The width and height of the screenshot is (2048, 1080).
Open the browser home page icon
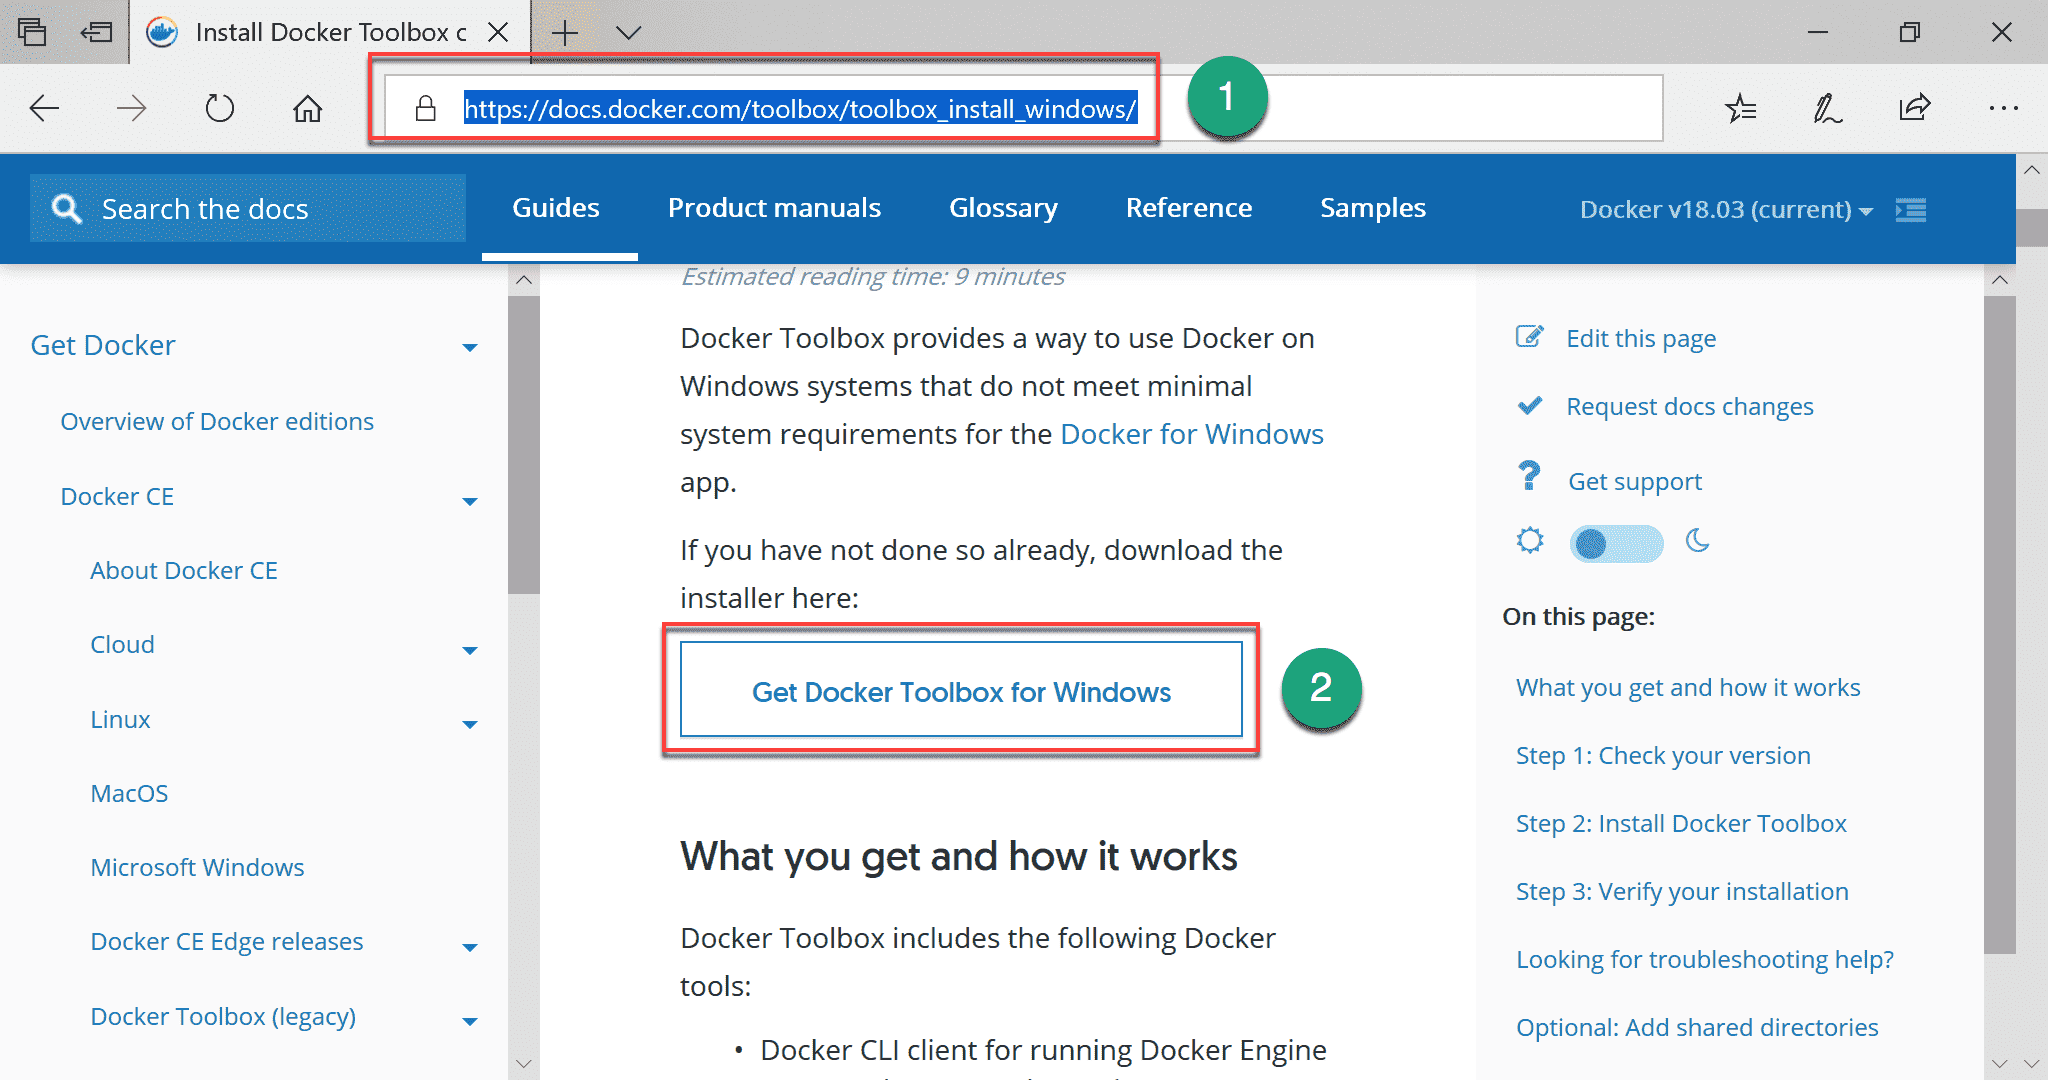click(x=307, y=108)
